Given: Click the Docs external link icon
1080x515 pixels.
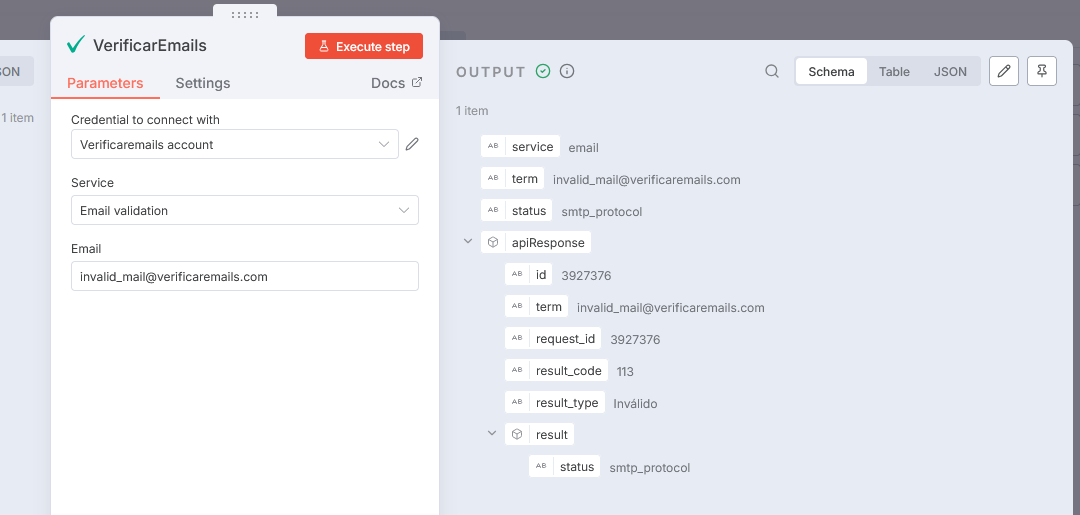Looking at the screenshot, I should (x=417, y=83).
